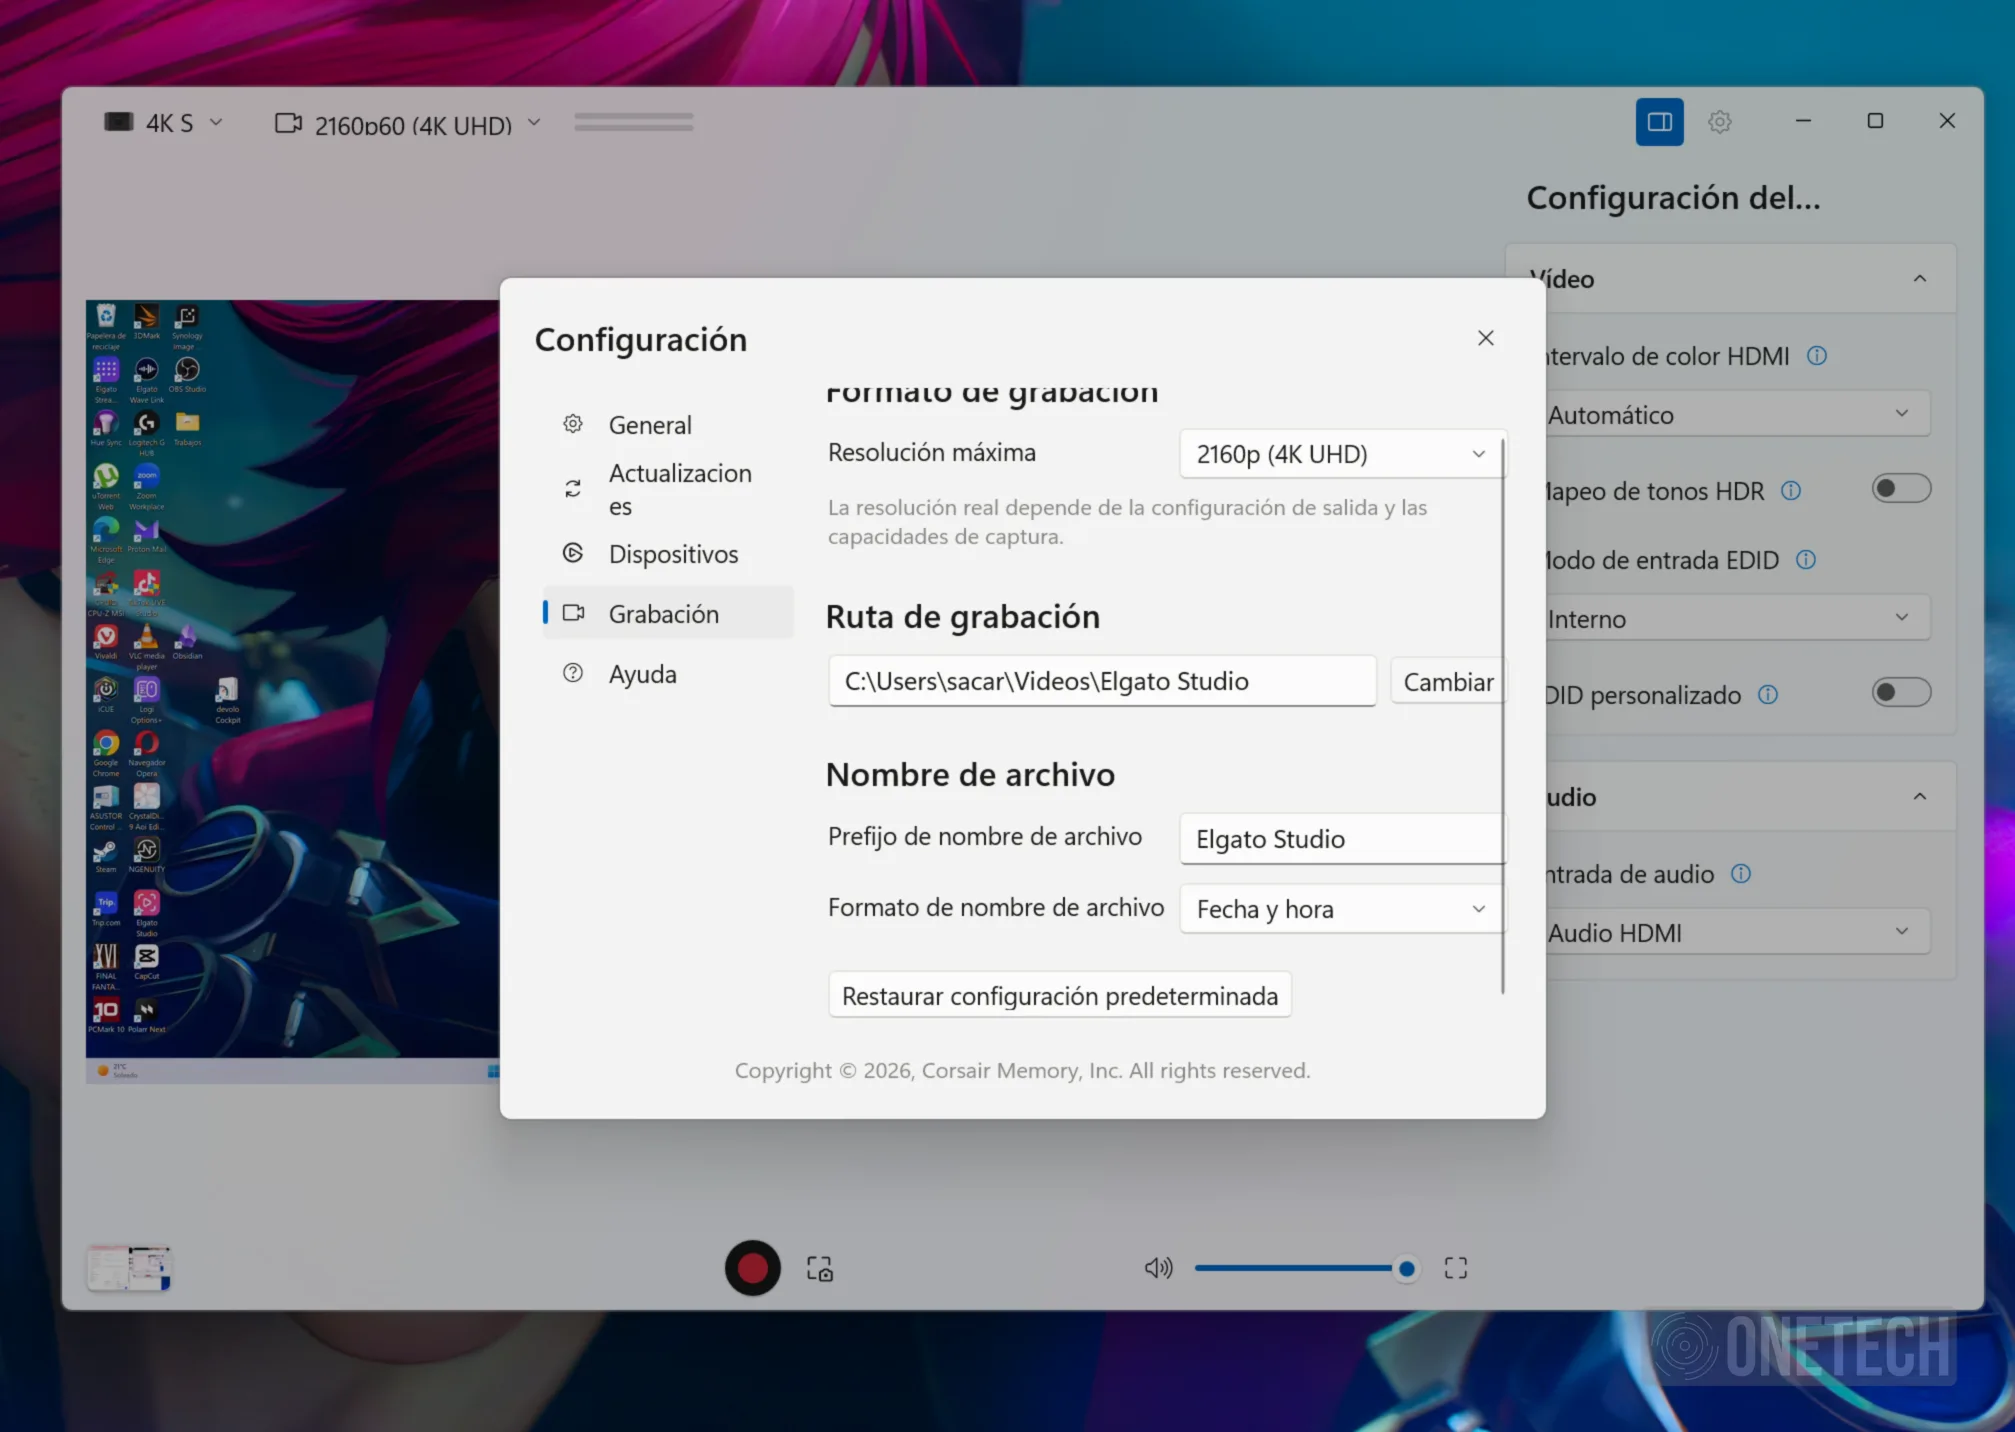
Task: Click the recording path text field
Action: 1102,681
